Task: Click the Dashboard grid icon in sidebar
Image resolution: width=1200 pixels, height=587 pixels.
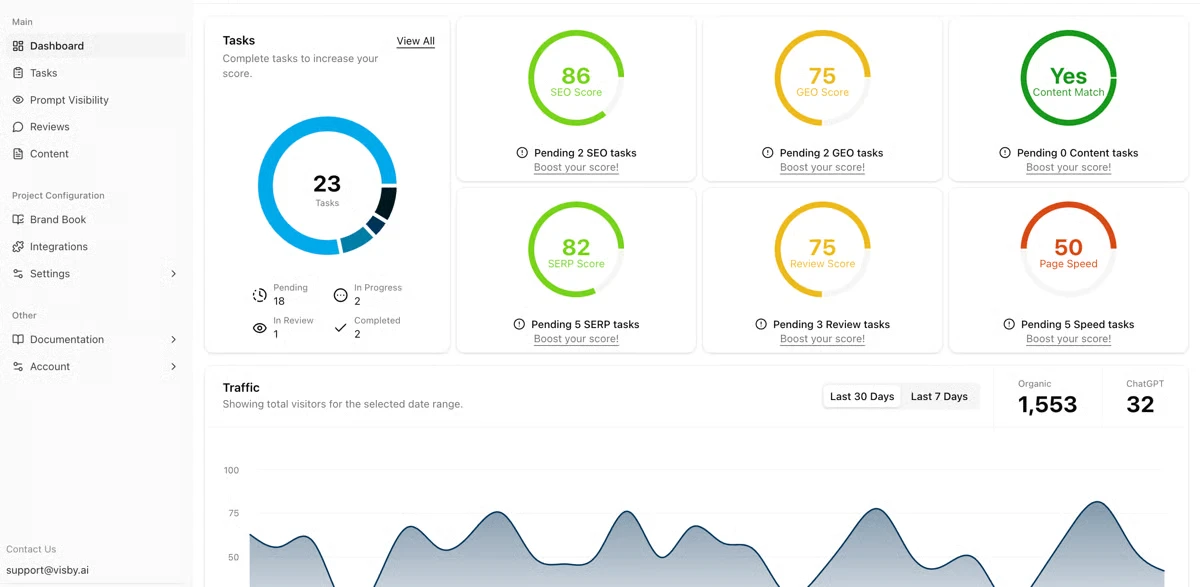Action: click(x=18, y=46)
